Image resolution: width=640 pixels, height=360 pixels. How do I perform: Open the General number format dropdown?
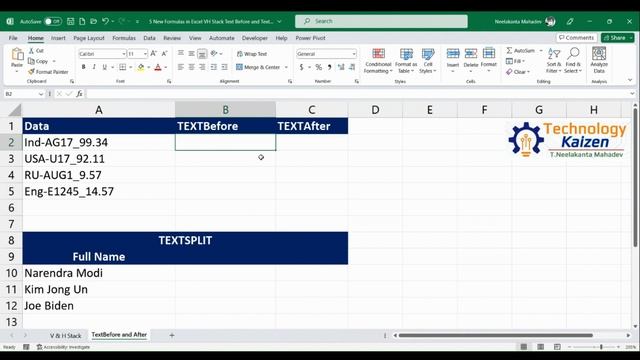pos(354,54)
